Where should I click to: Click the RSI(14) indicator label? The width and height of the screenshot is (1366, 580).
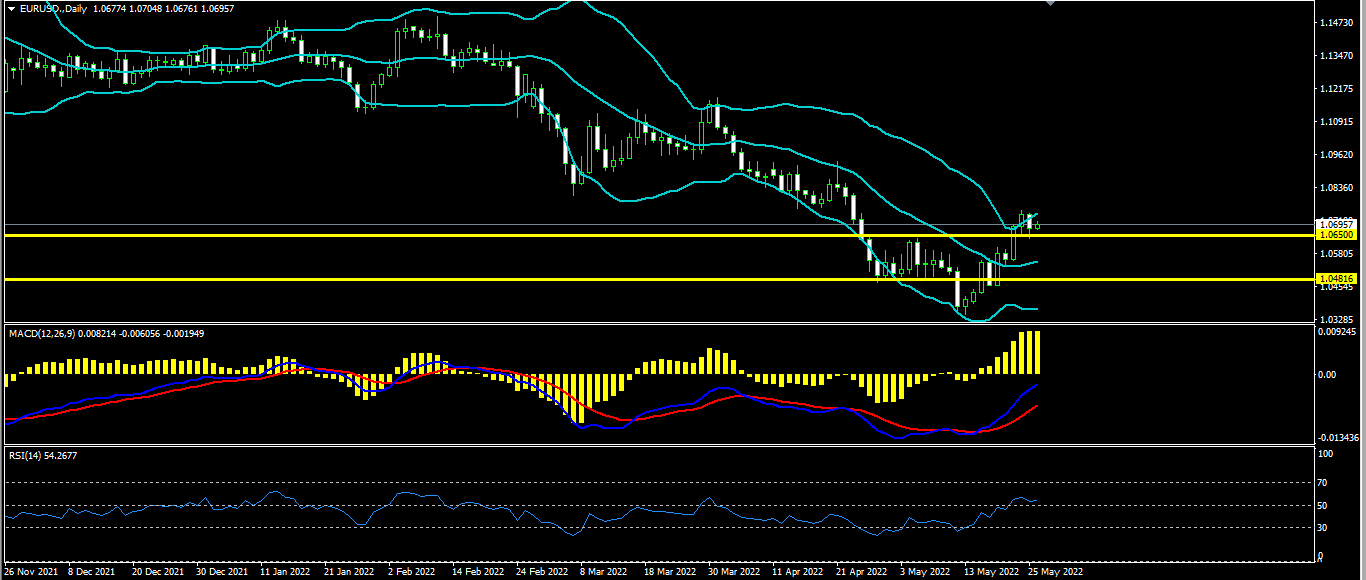click(x=27, y=455)
